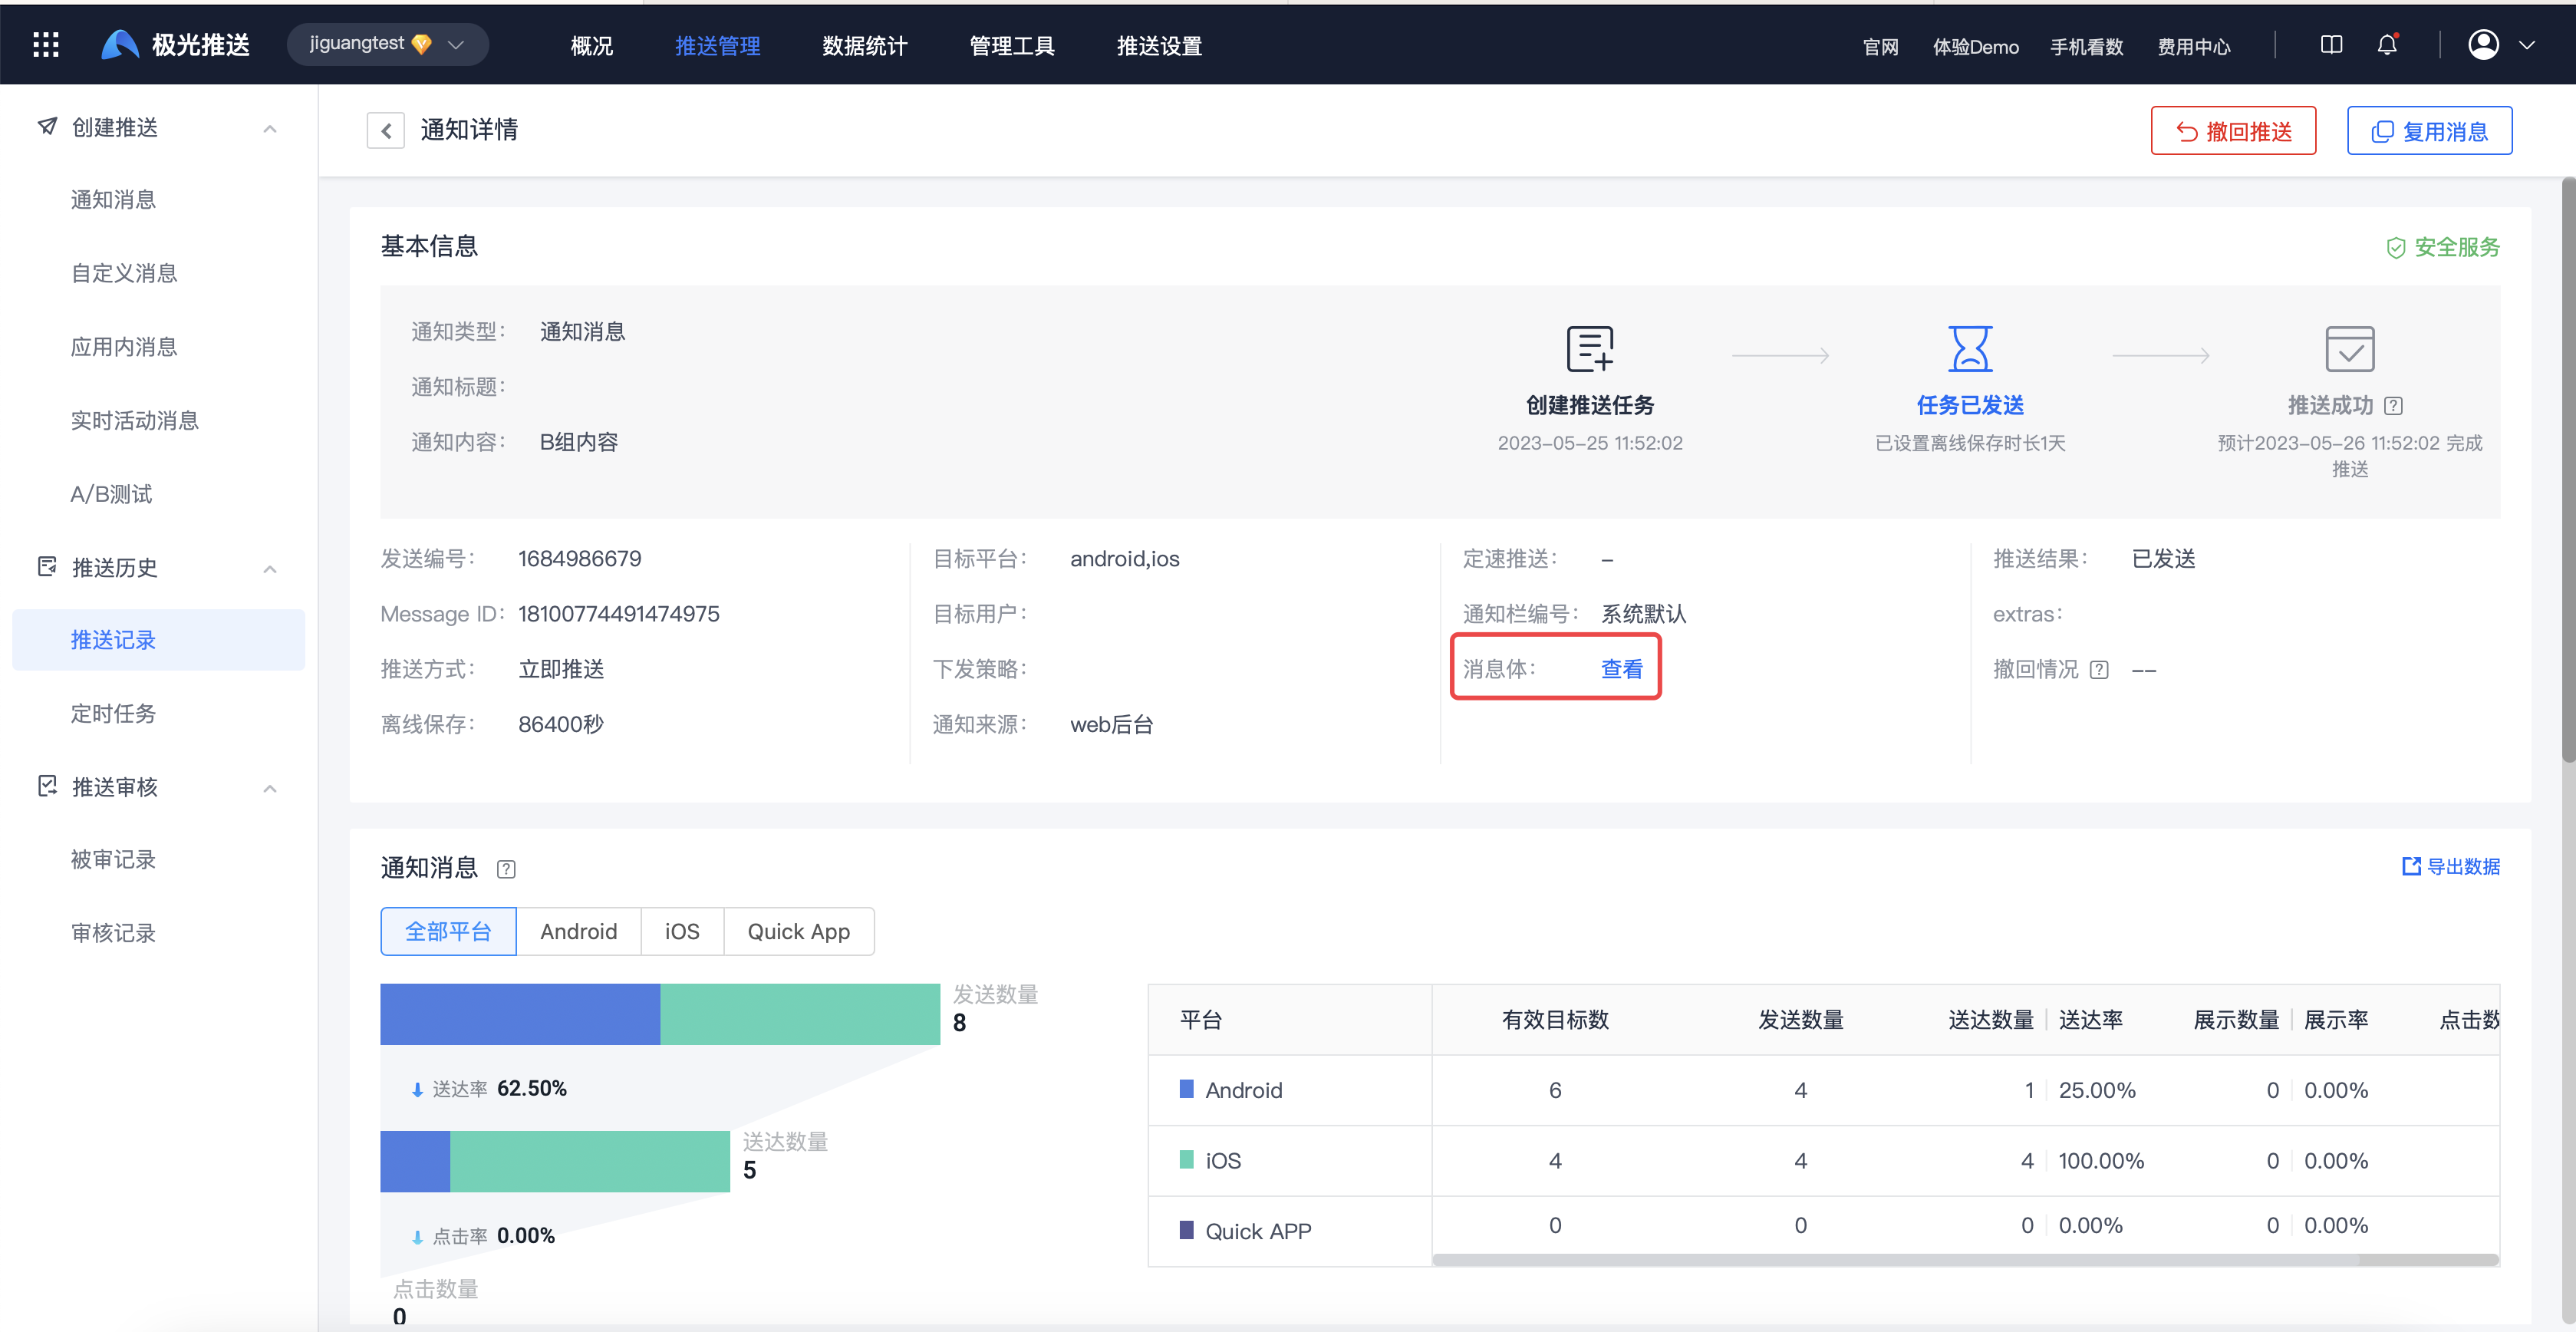Click the 导出数据 export link

[x=2450, y=866]
